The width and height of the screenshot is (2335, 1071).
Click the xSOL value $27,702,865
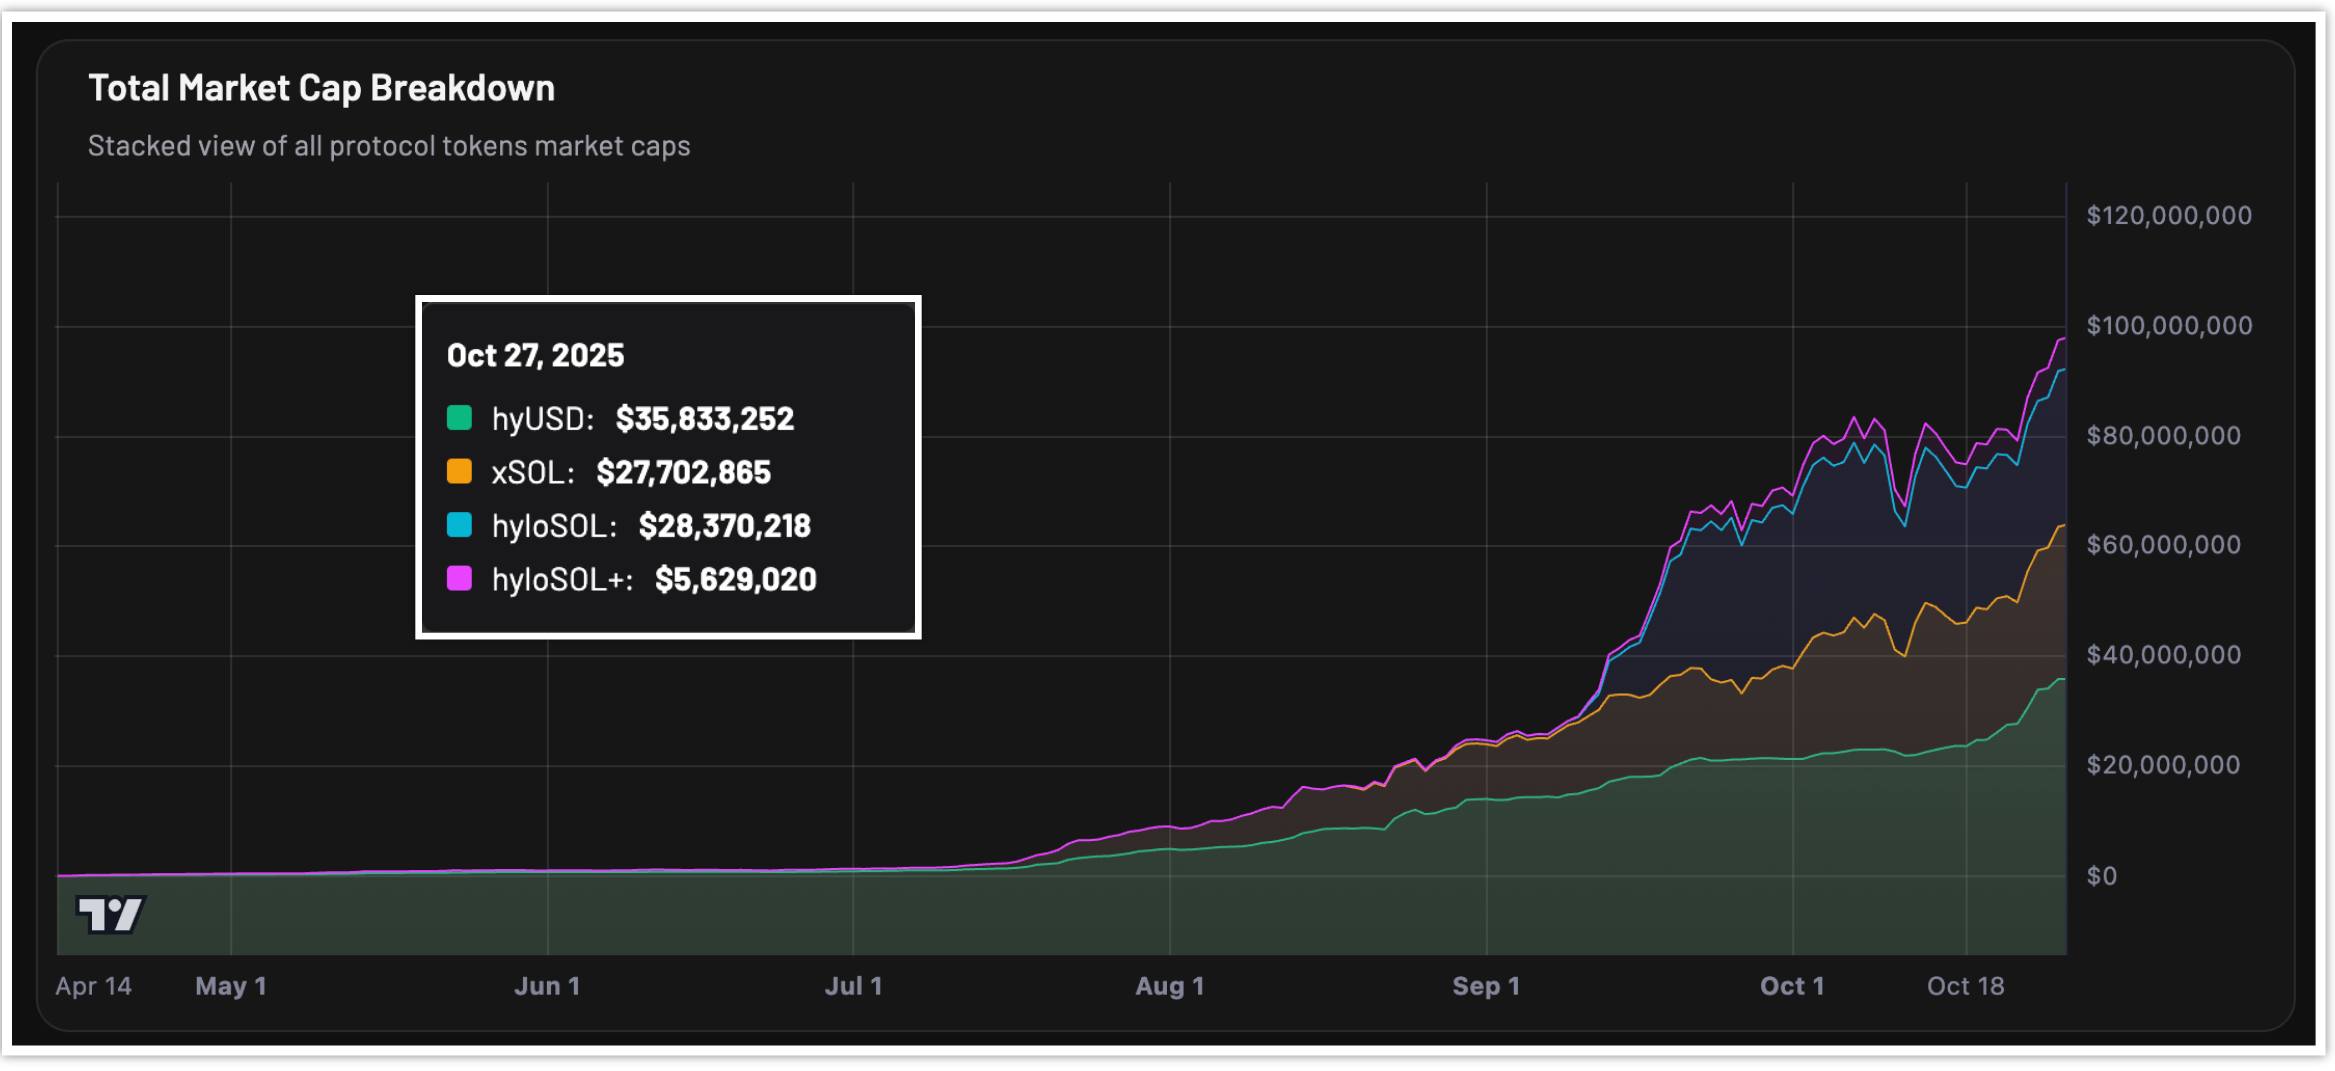(683, 473)
